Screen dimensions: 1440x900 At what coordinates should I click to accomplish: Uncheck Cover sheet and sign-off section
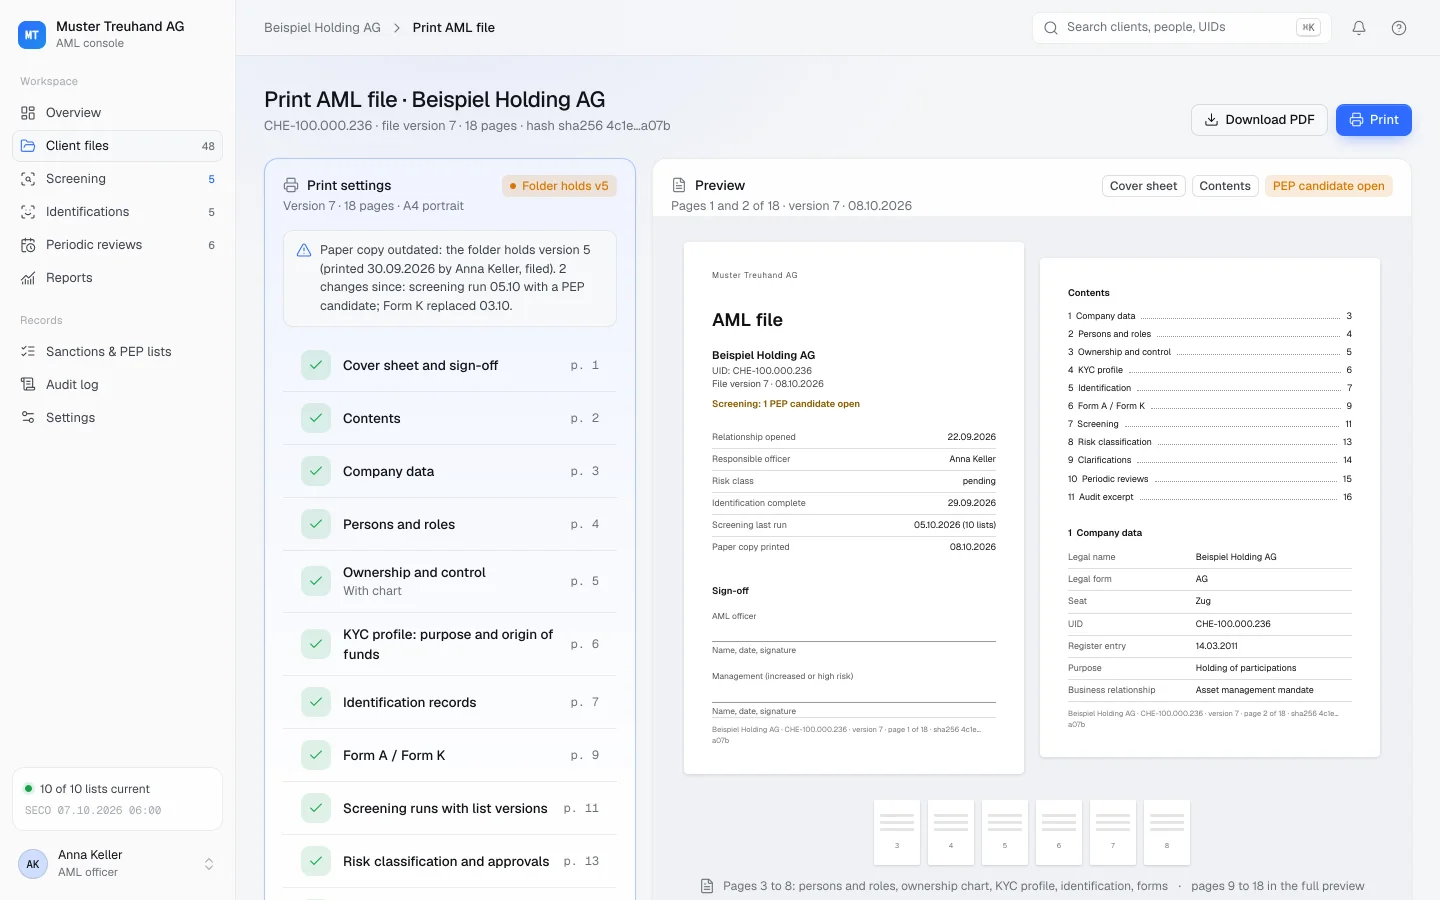(x=316, y=365)
